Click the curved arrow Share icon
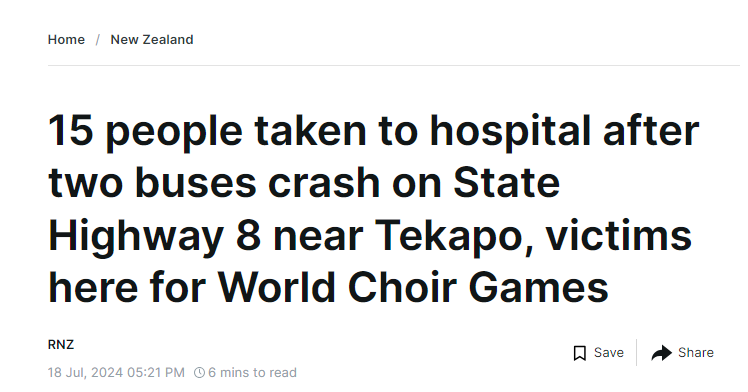 [x=662, y=353]
